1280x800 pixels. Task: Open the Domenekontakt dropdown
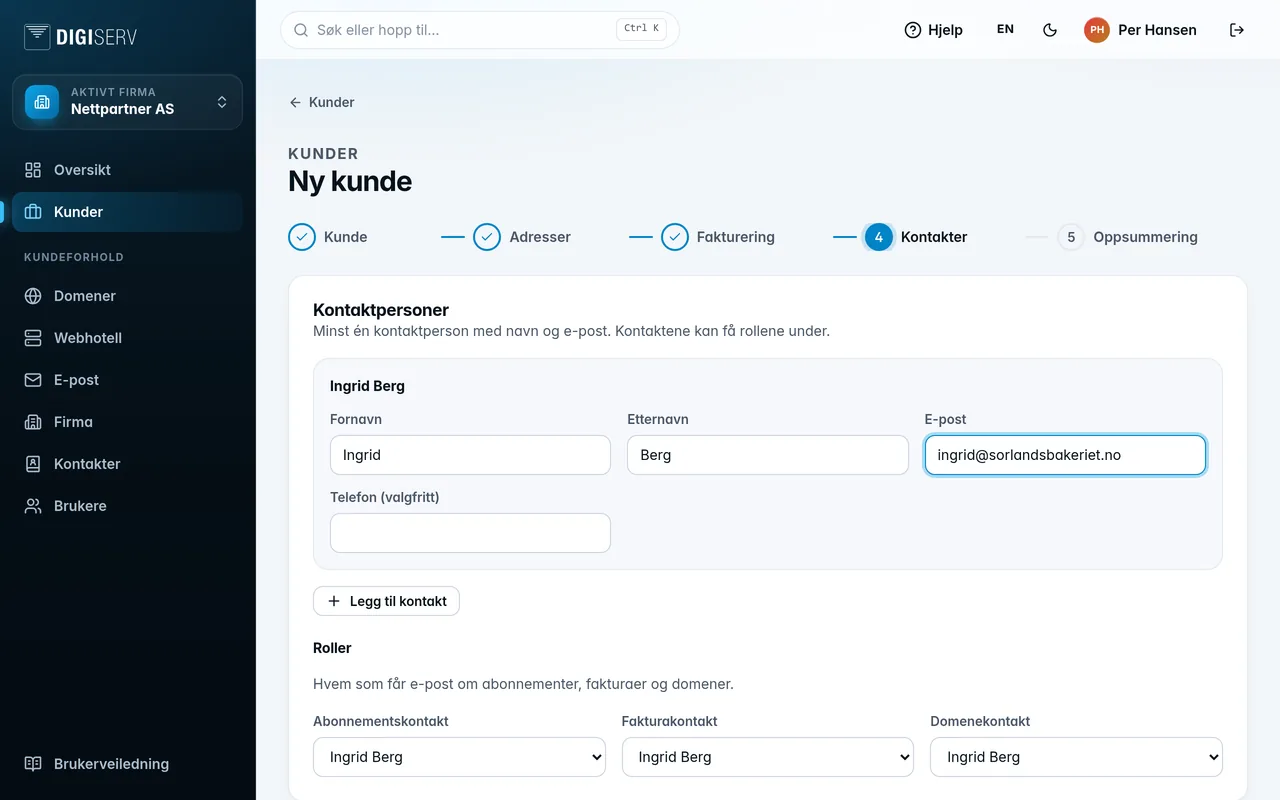1076,757
